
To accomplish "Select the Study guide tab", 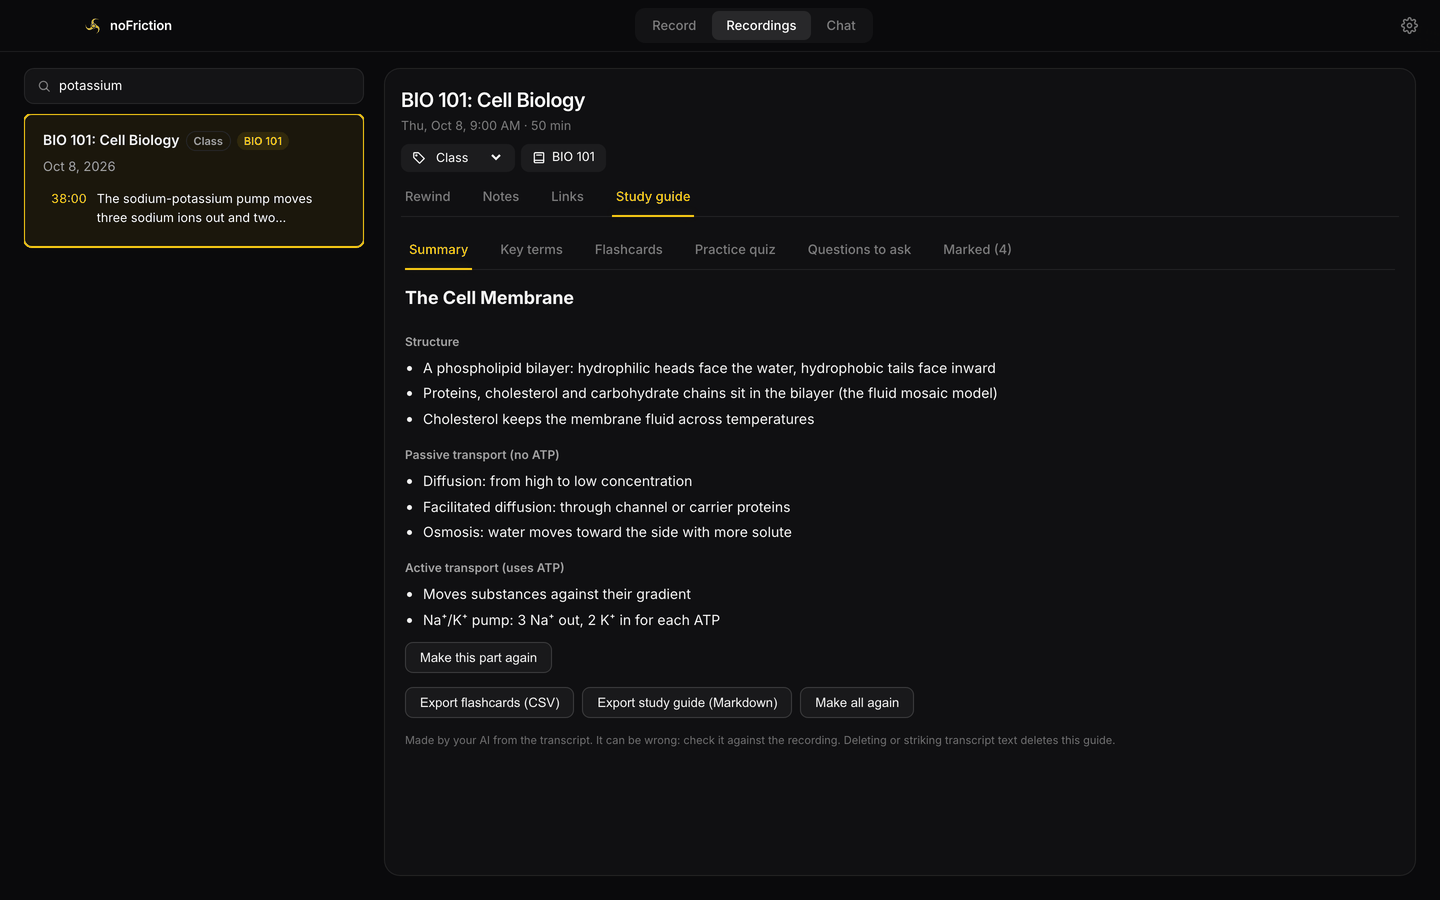I will [x=653, y=197].
